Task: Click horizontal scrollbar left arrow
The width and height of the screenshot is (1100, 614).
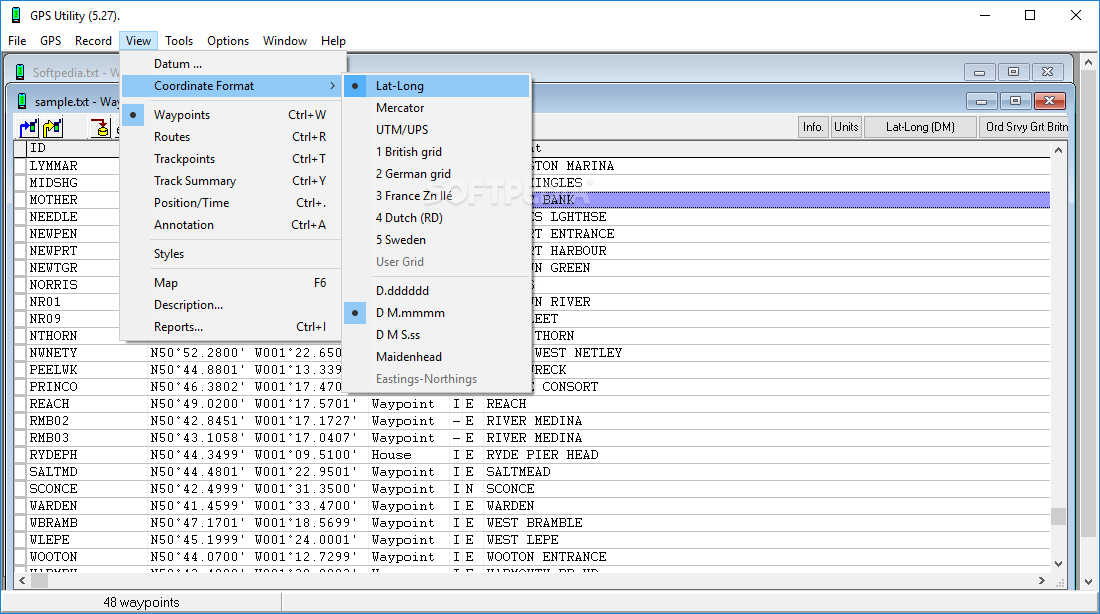Action: [22, 580]
